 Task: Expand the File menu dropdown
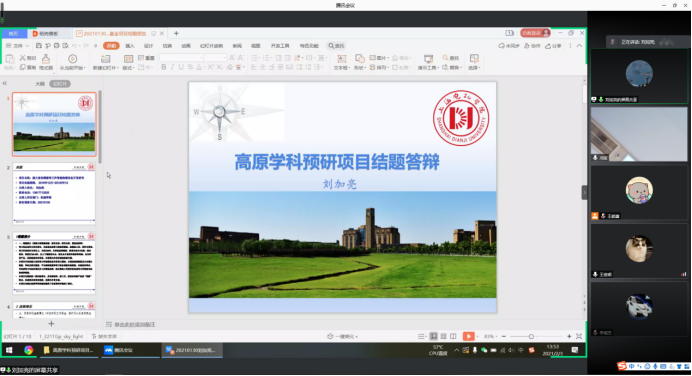18,45
